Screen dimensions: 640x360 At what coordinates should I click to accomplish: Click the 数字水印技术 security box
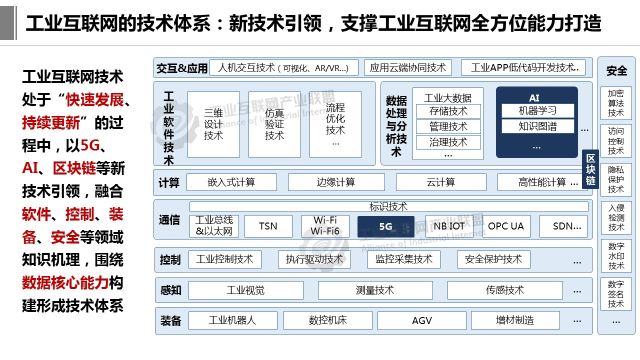(616, 256)
